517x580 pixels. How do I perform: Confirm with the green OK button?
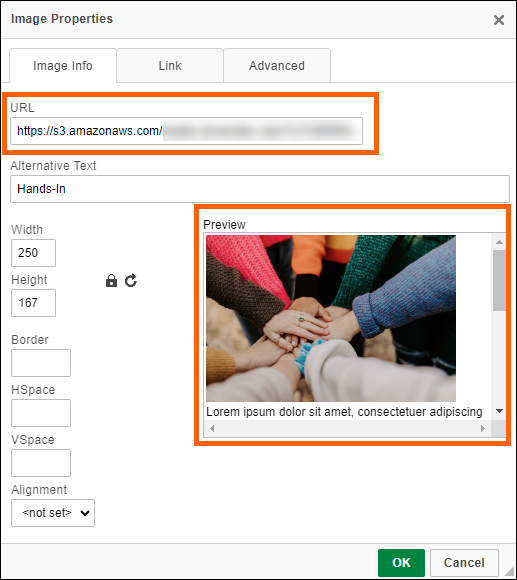click(401, 563)
